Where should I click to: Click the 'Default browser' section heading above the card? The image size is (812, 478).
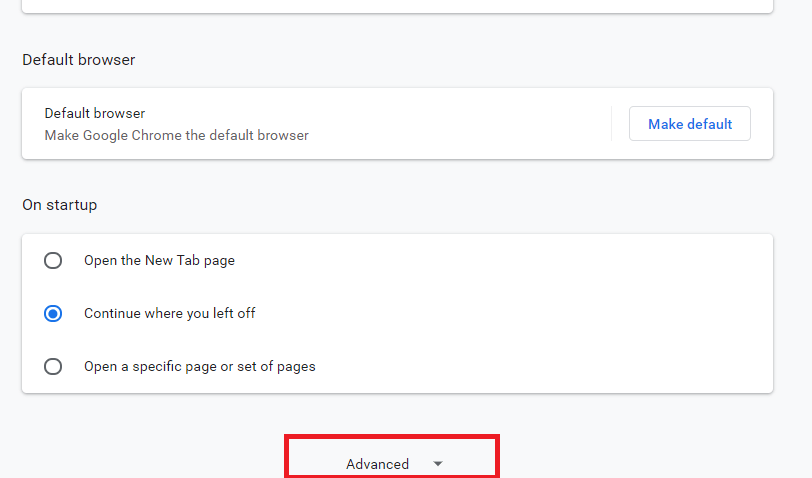point(78,60)
